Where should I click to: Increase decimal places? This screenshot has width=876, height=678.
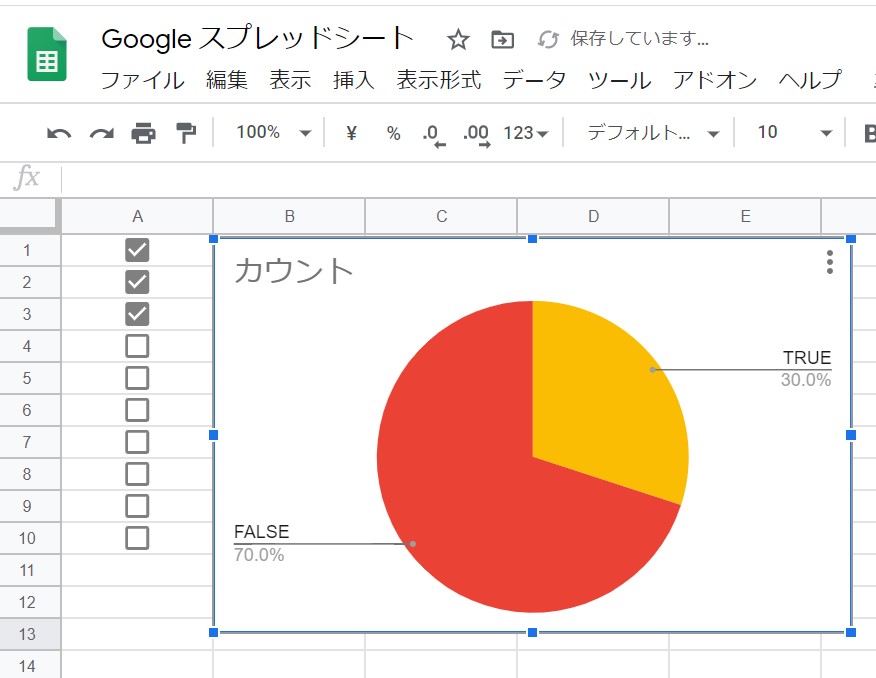[x=475, y=131]
